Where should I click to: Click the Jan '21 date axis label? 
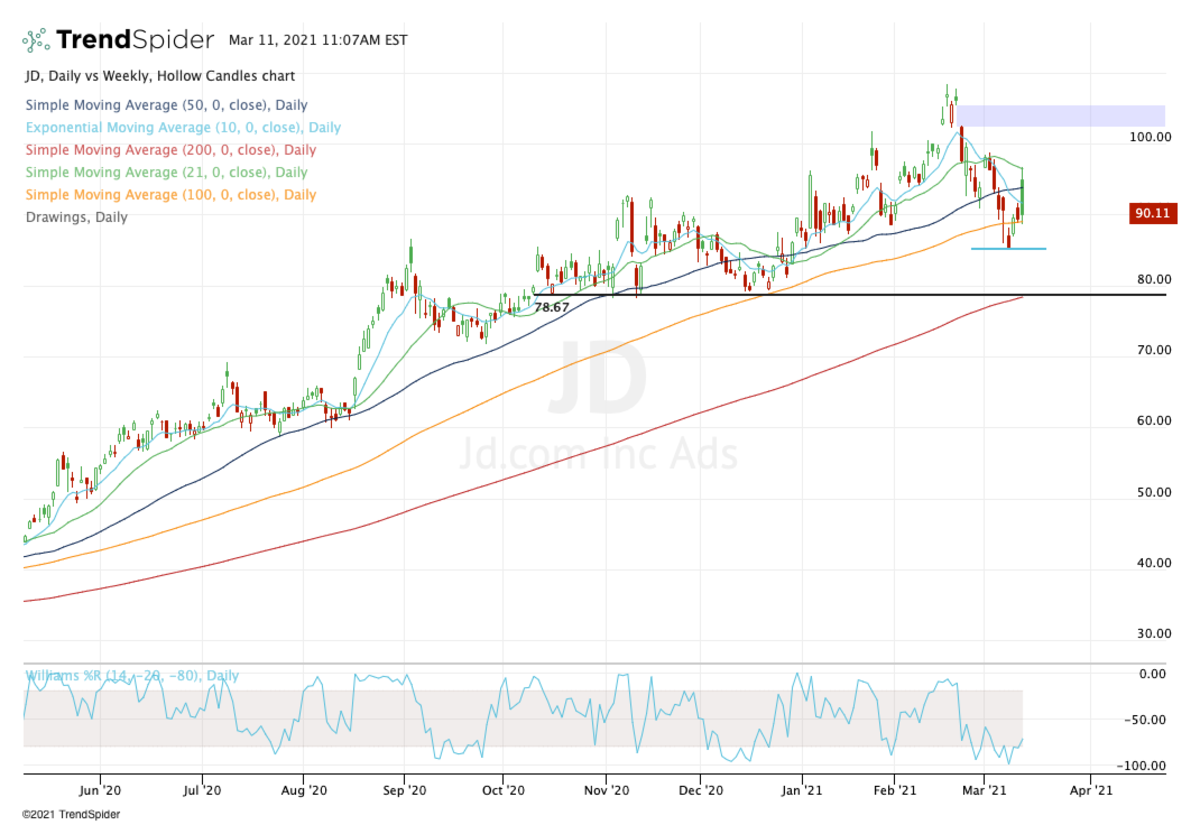[802, 789]
